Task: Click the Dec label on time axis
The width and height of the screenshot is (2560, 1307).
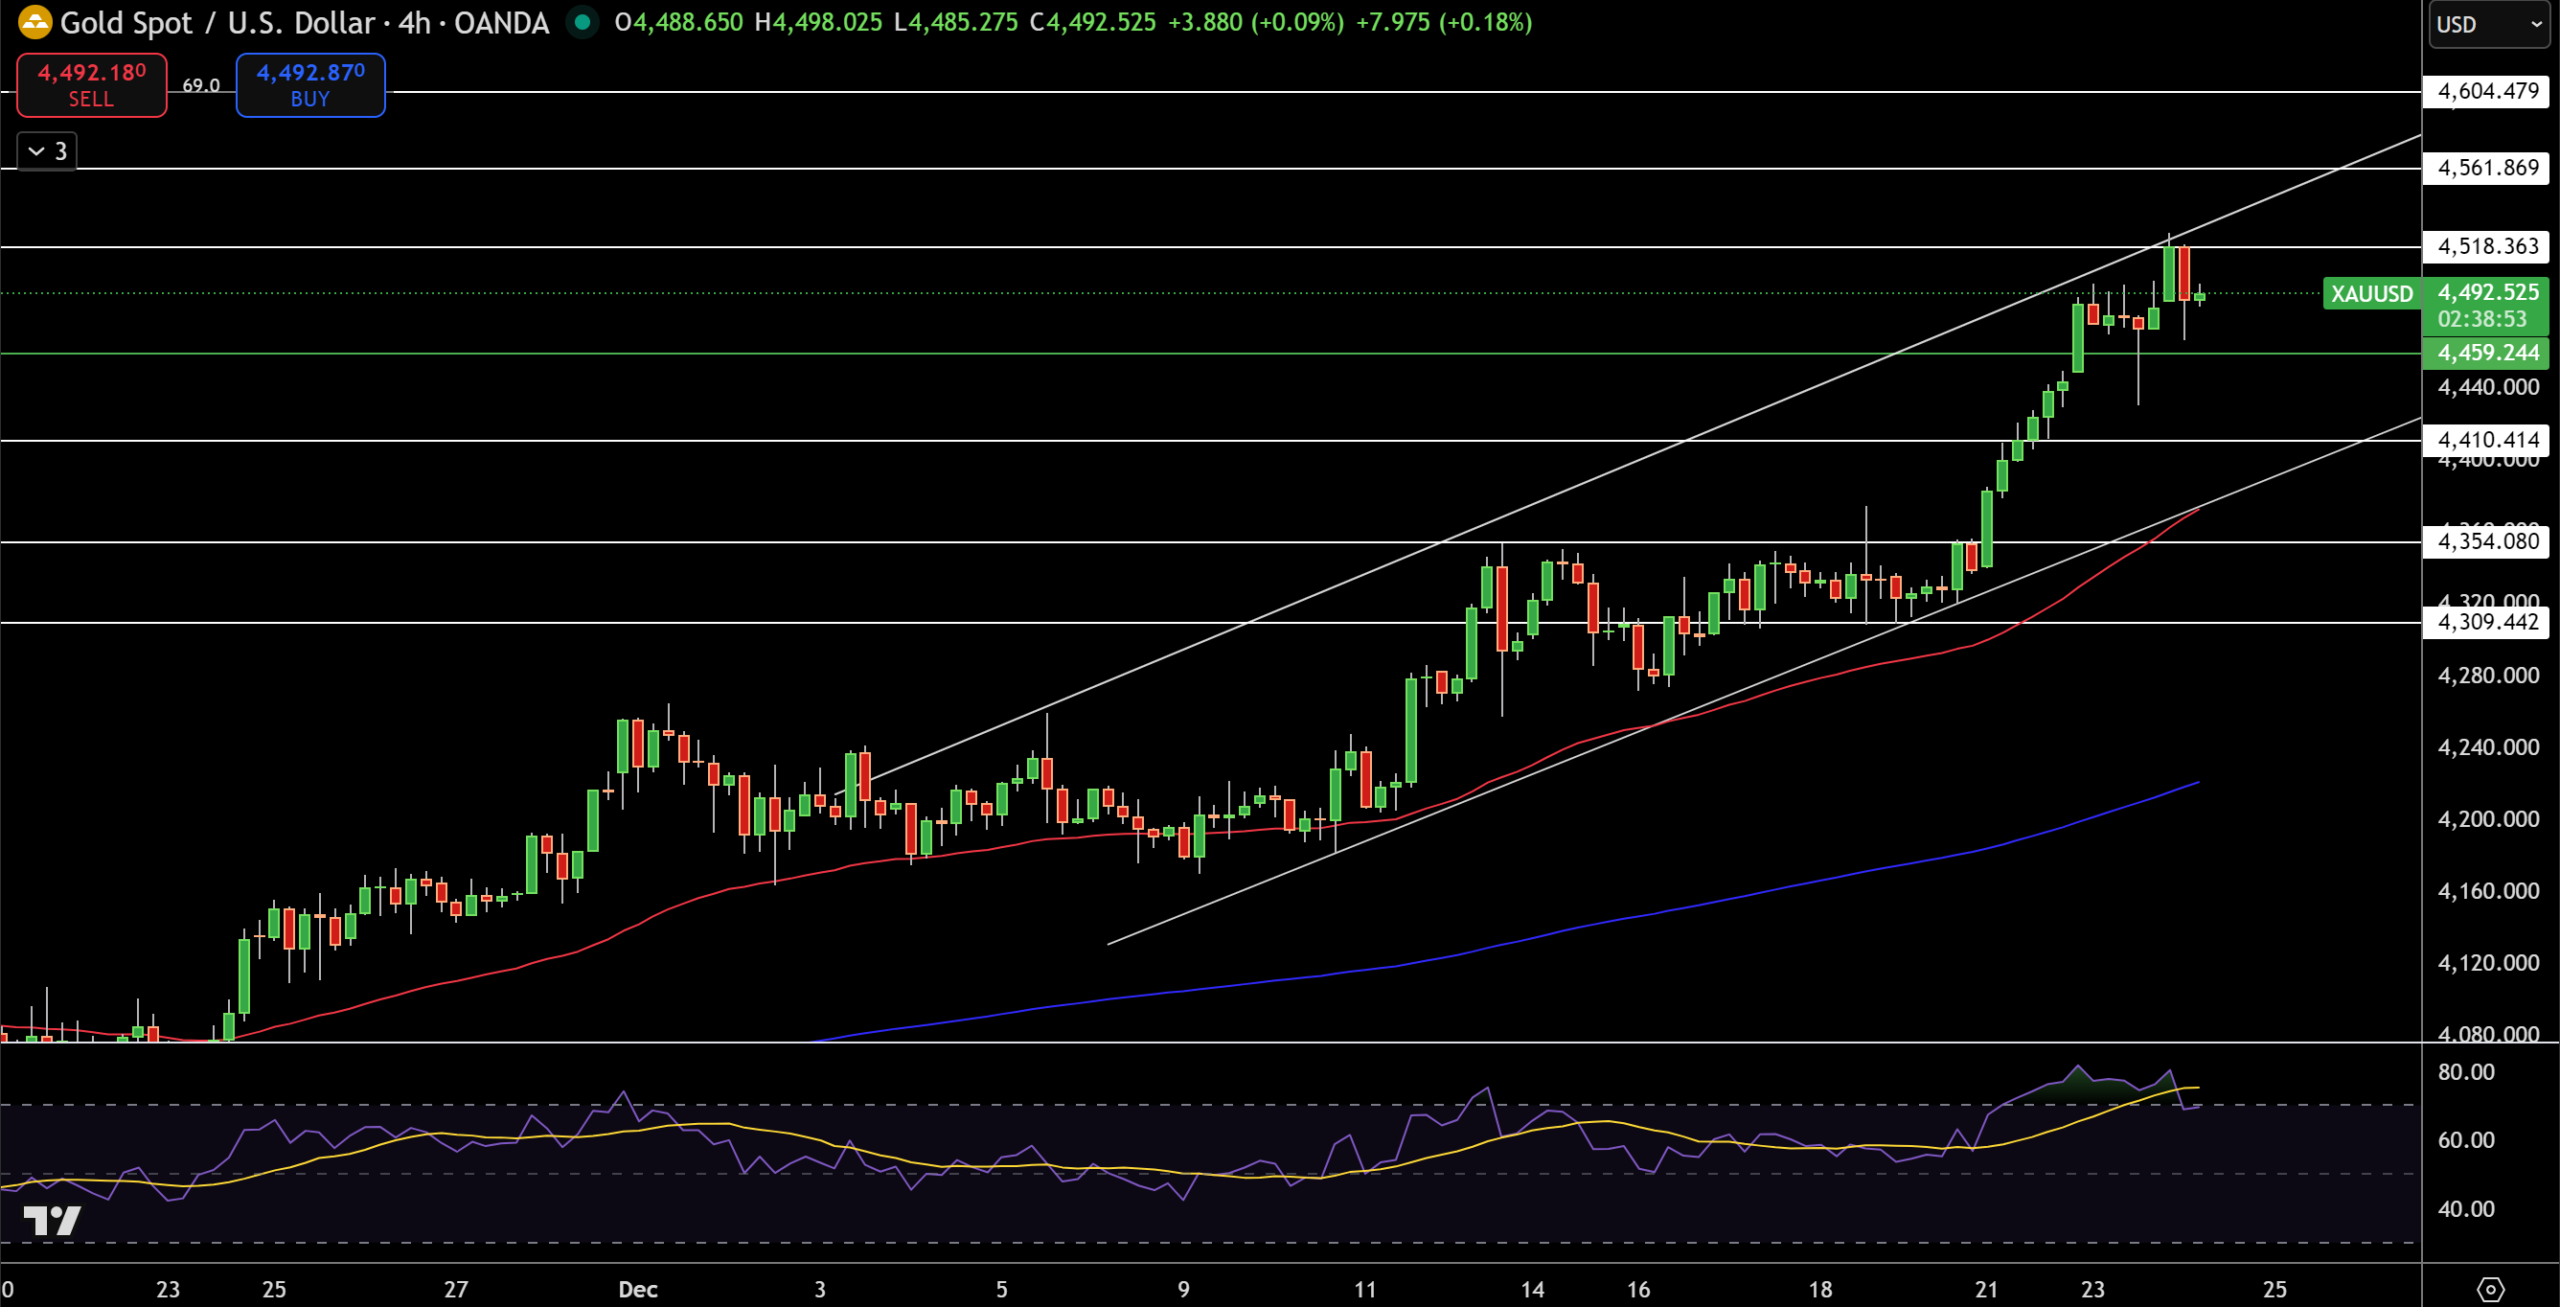Action: [638, 1289]
